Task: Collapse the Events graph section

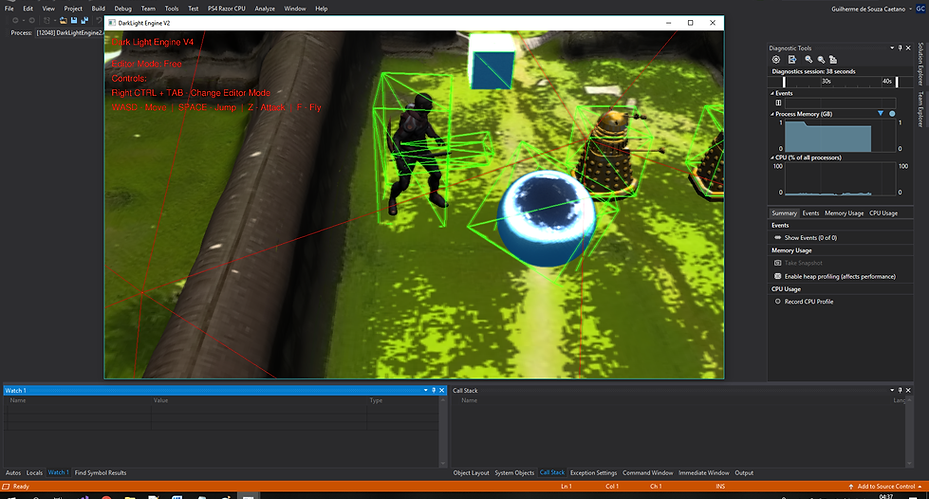Action: (x=772, y=93)
